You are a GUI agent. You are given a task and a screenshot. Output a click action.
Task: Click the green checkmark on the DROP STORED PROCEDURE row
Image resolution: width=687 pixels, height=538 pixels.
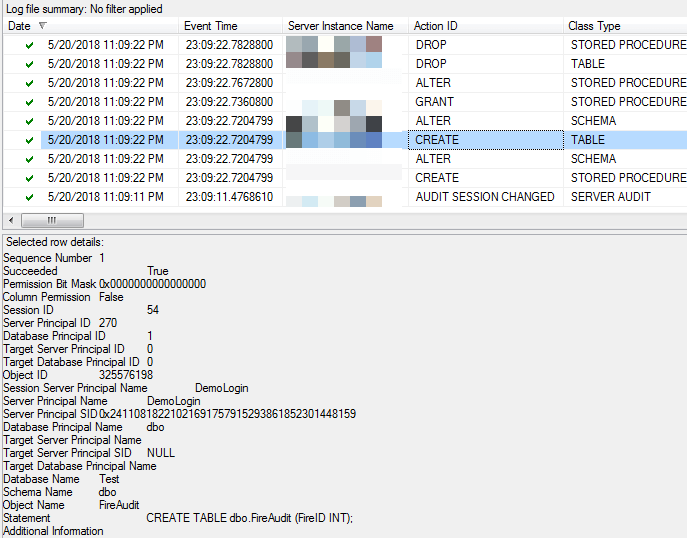(30, 45)
